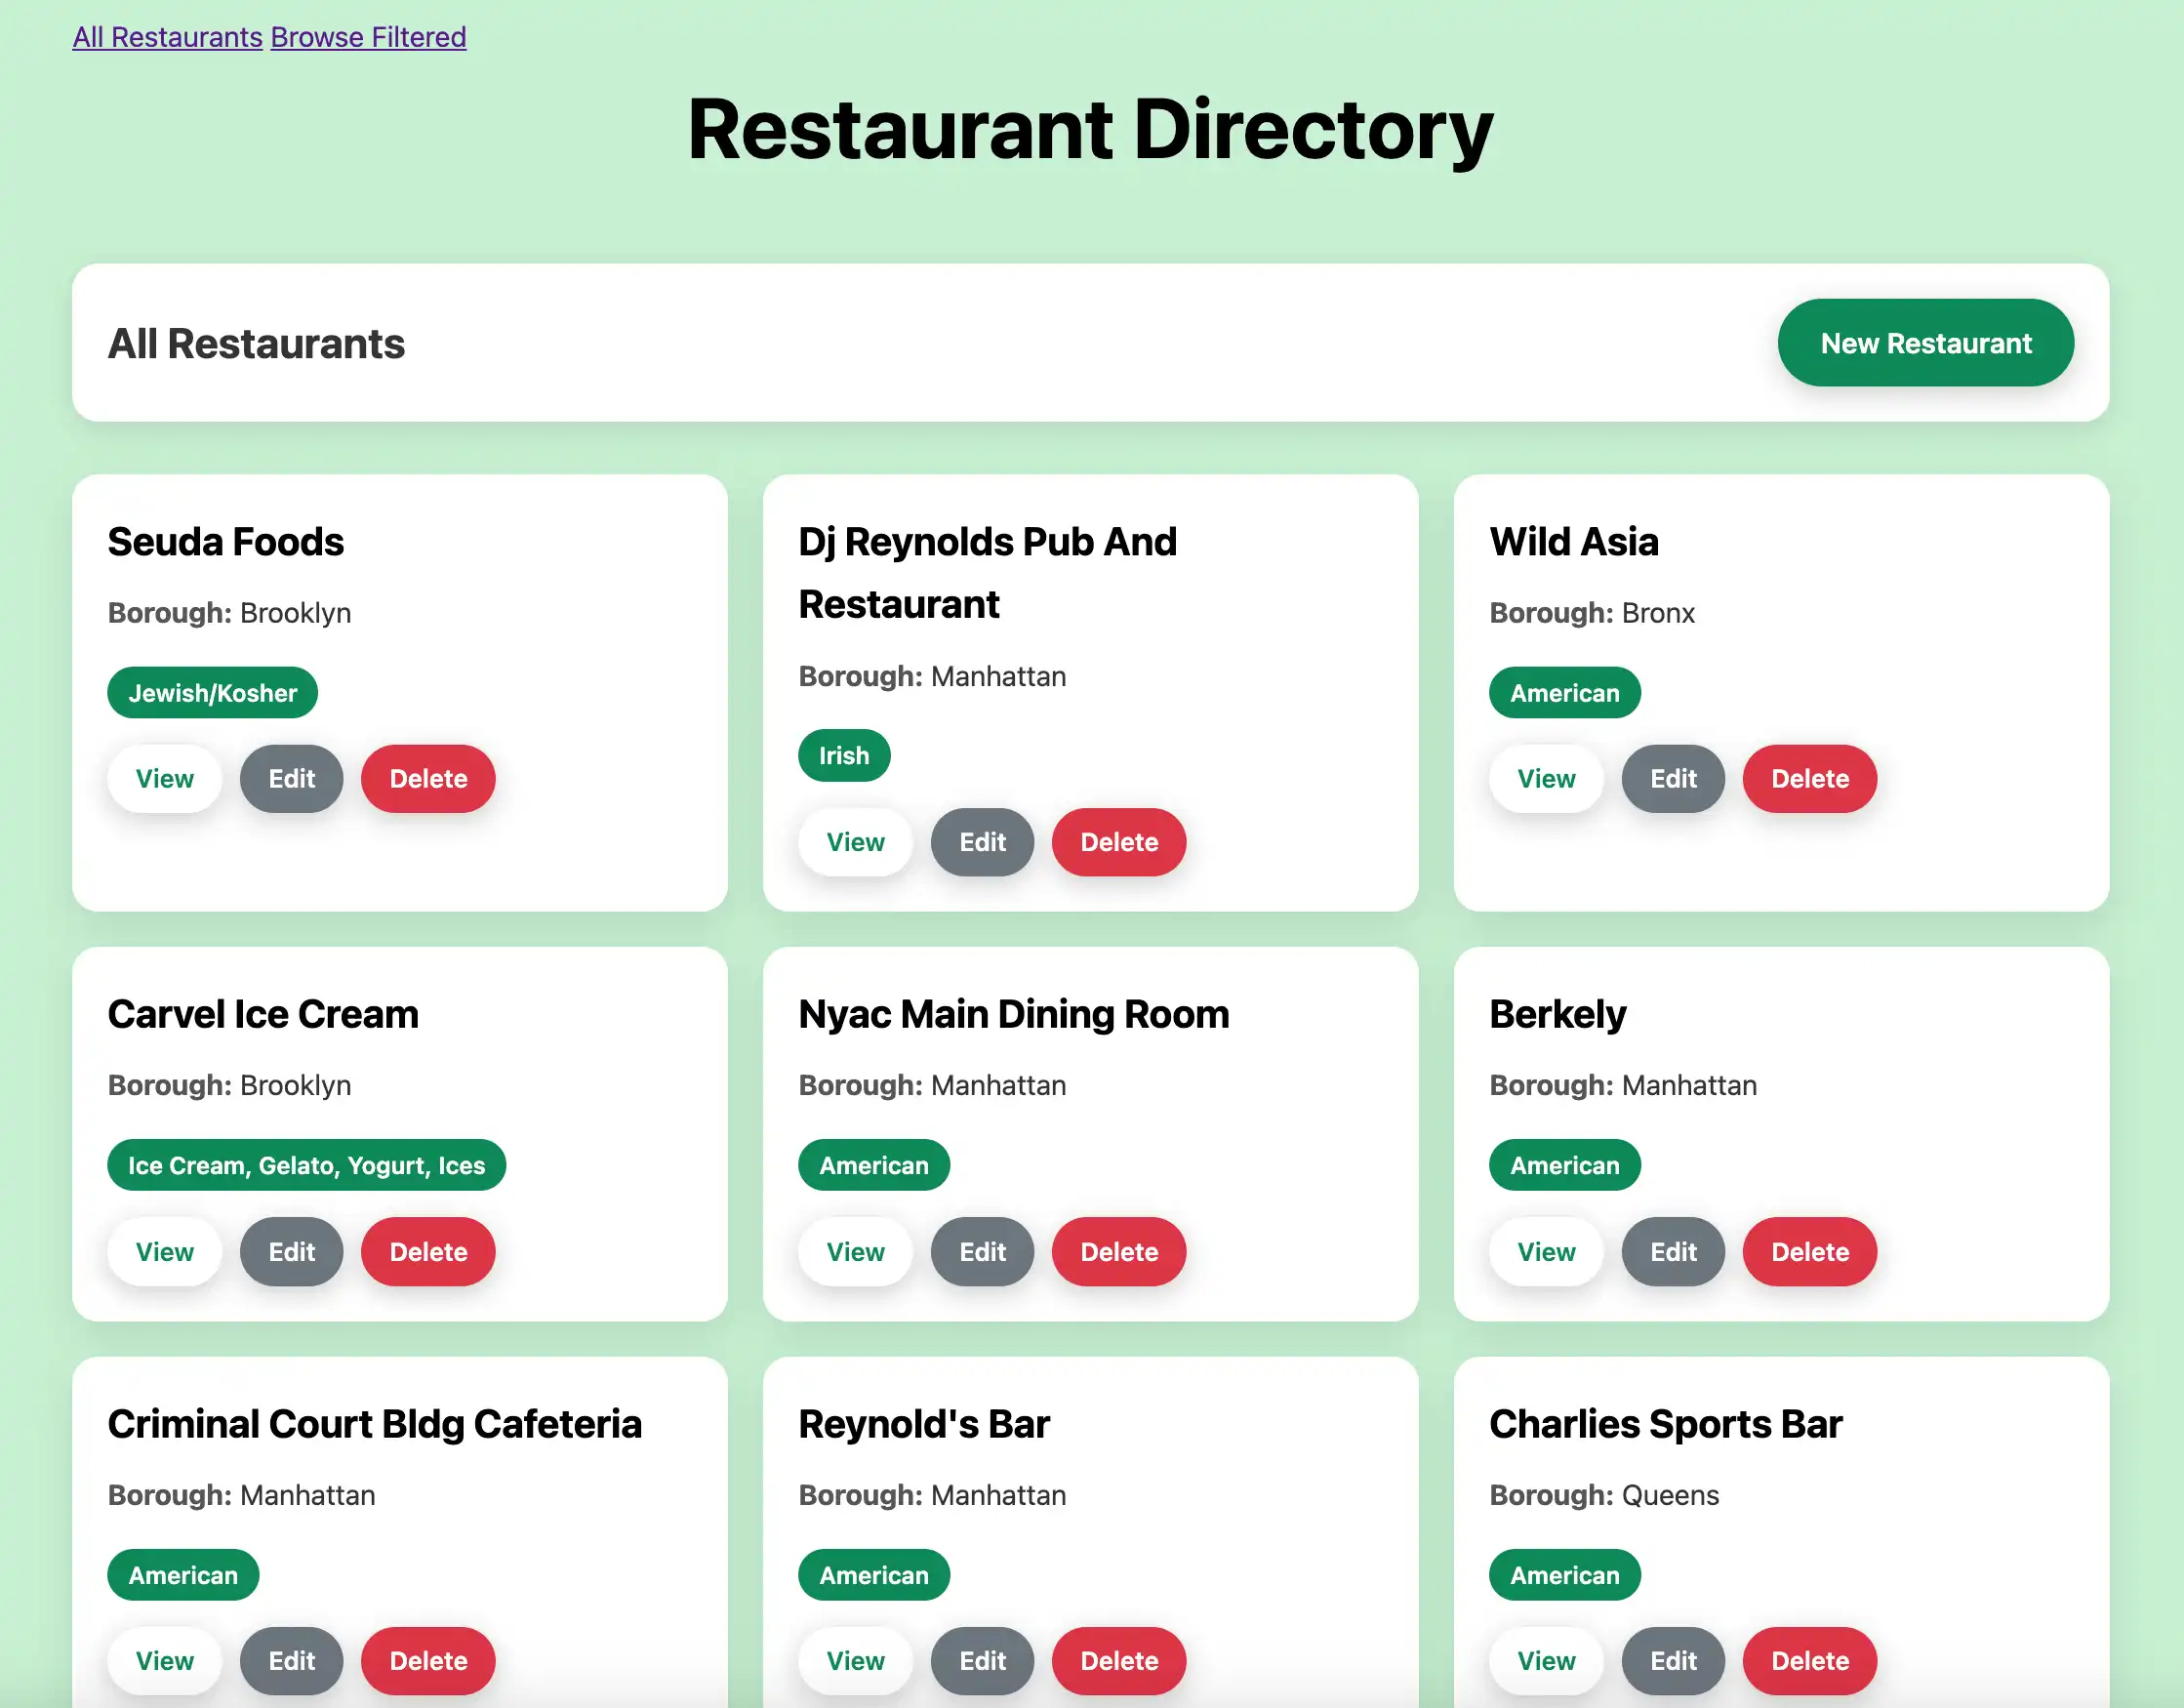View Seuda Foods details
The width and height of the screenshot is (2184, 1708).
[x=164, y=778]
